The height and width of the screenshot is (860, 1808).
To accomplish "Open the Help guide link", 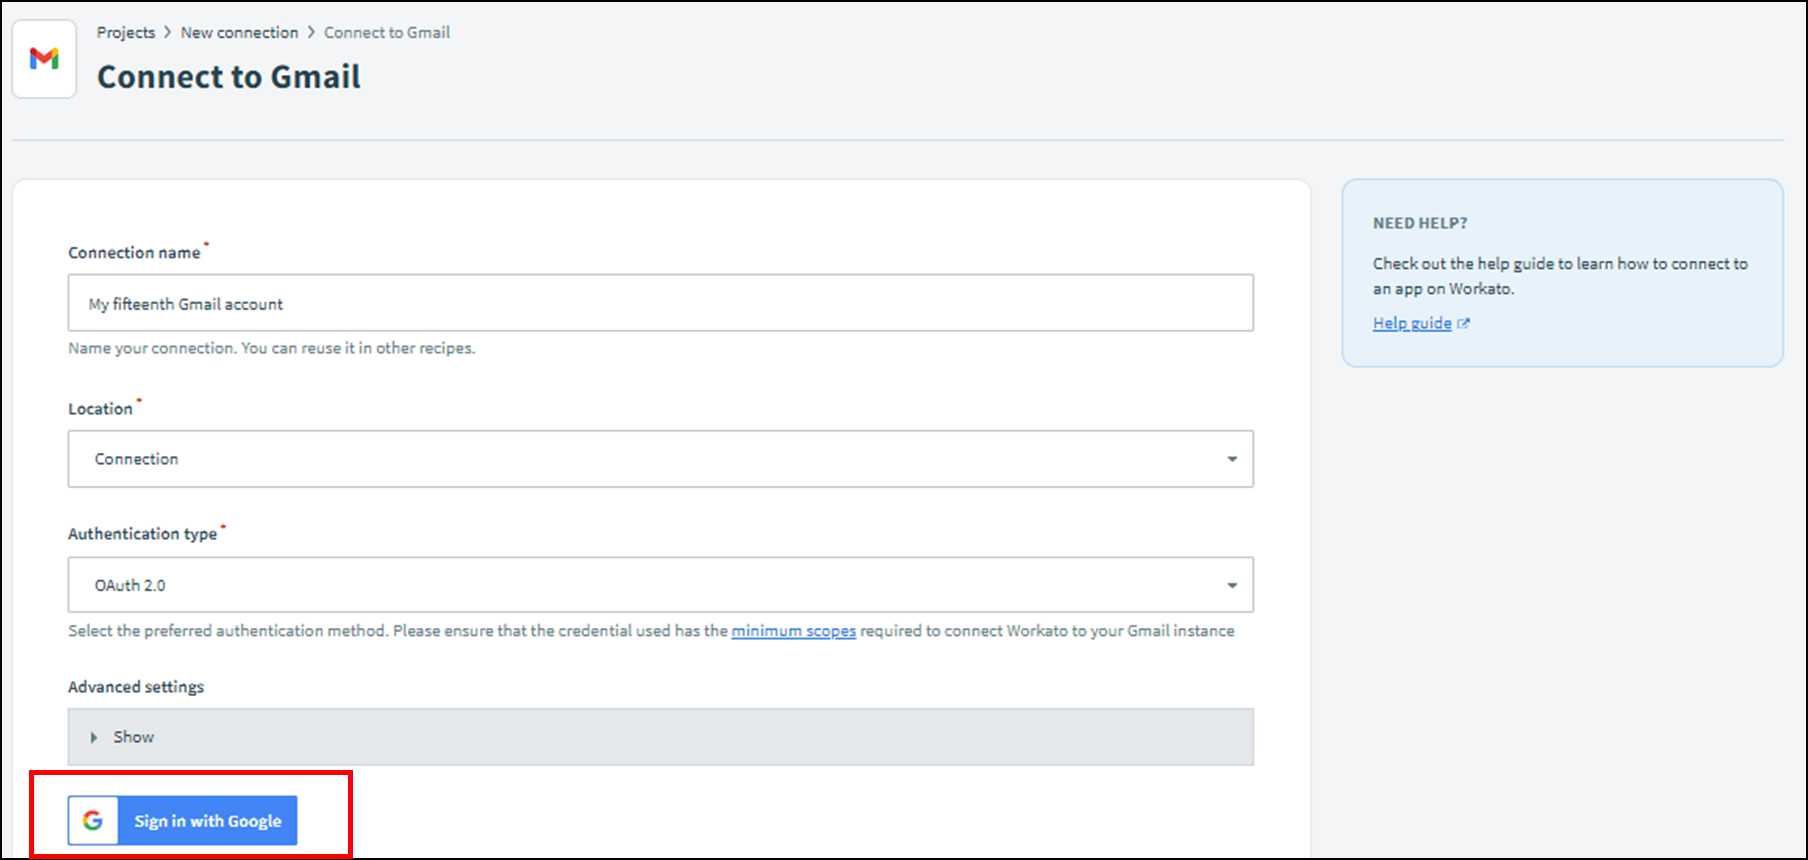I will (x=1412, y=323).
